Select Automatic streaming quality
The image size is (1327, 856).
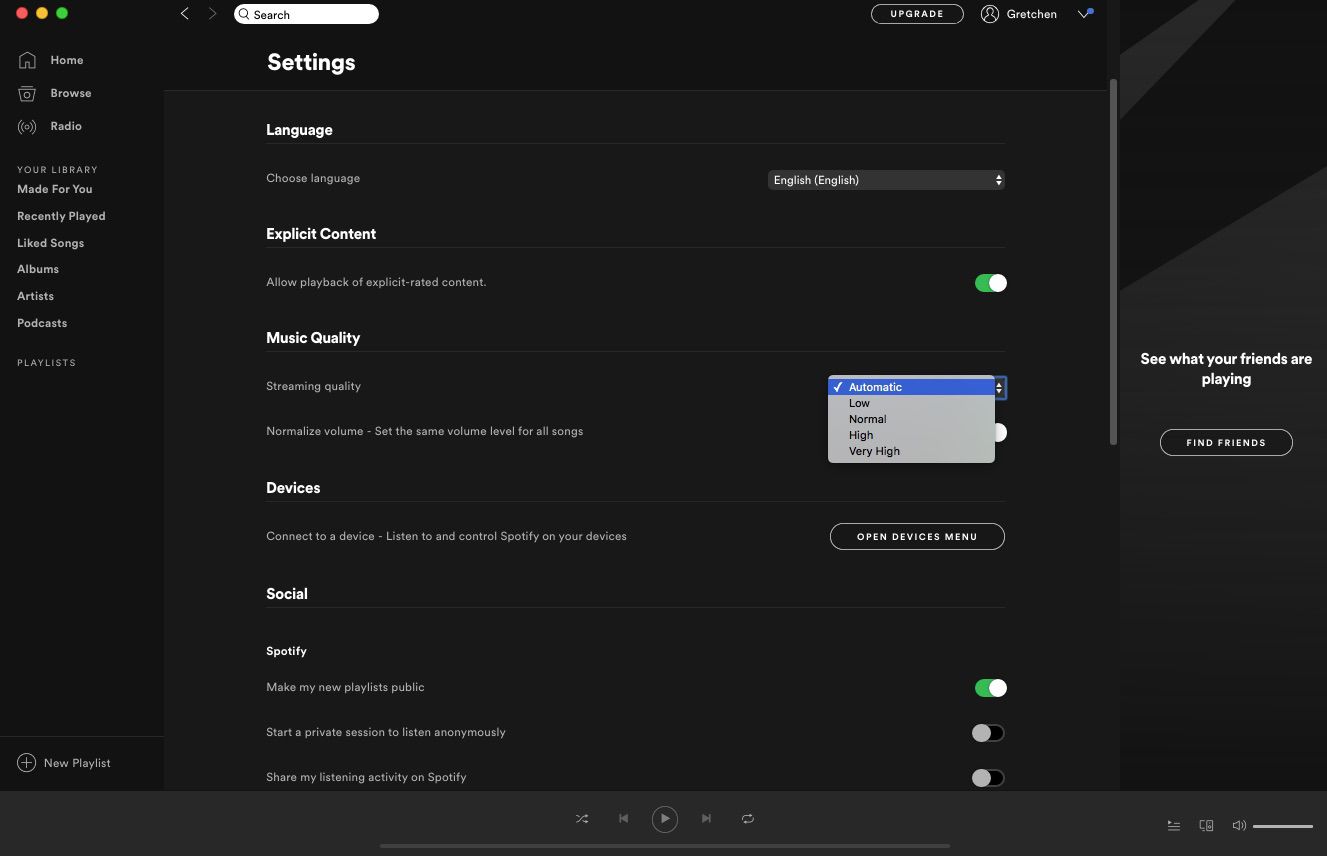tap(911, 387)
